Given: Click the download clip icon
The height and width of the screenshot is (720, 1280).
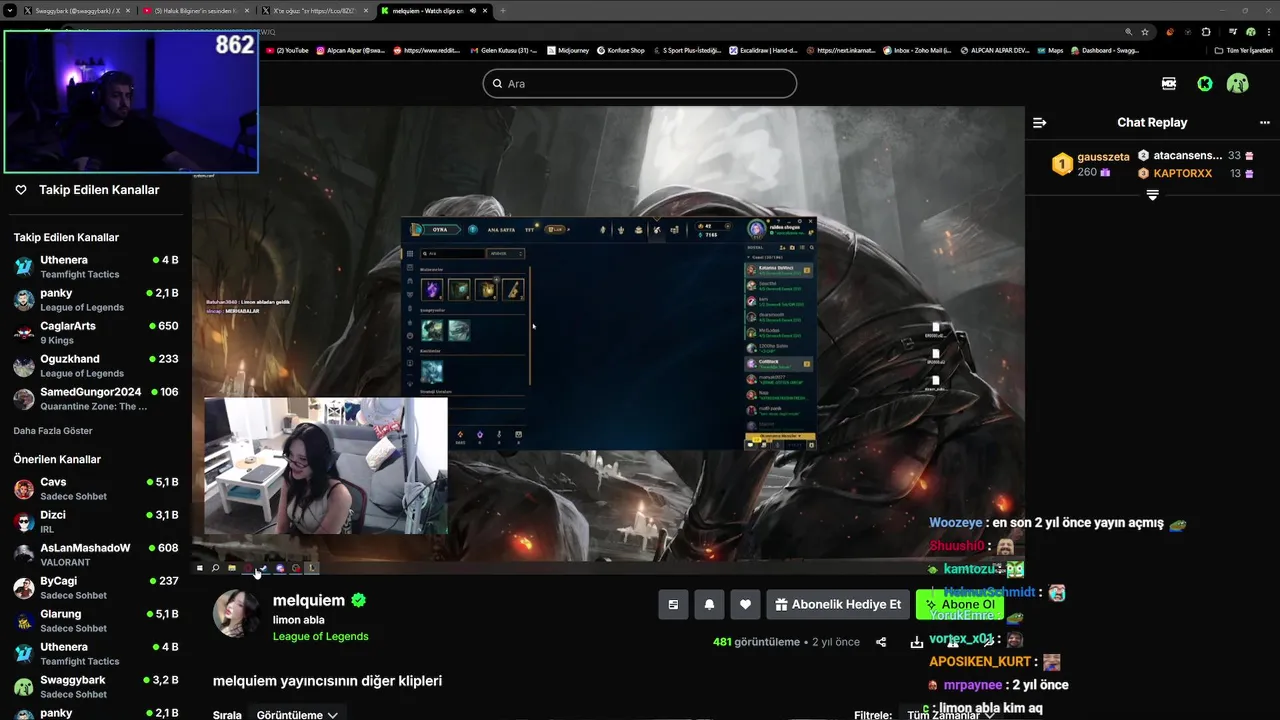Looking at the screenshot, I should (x=916, y=642).
